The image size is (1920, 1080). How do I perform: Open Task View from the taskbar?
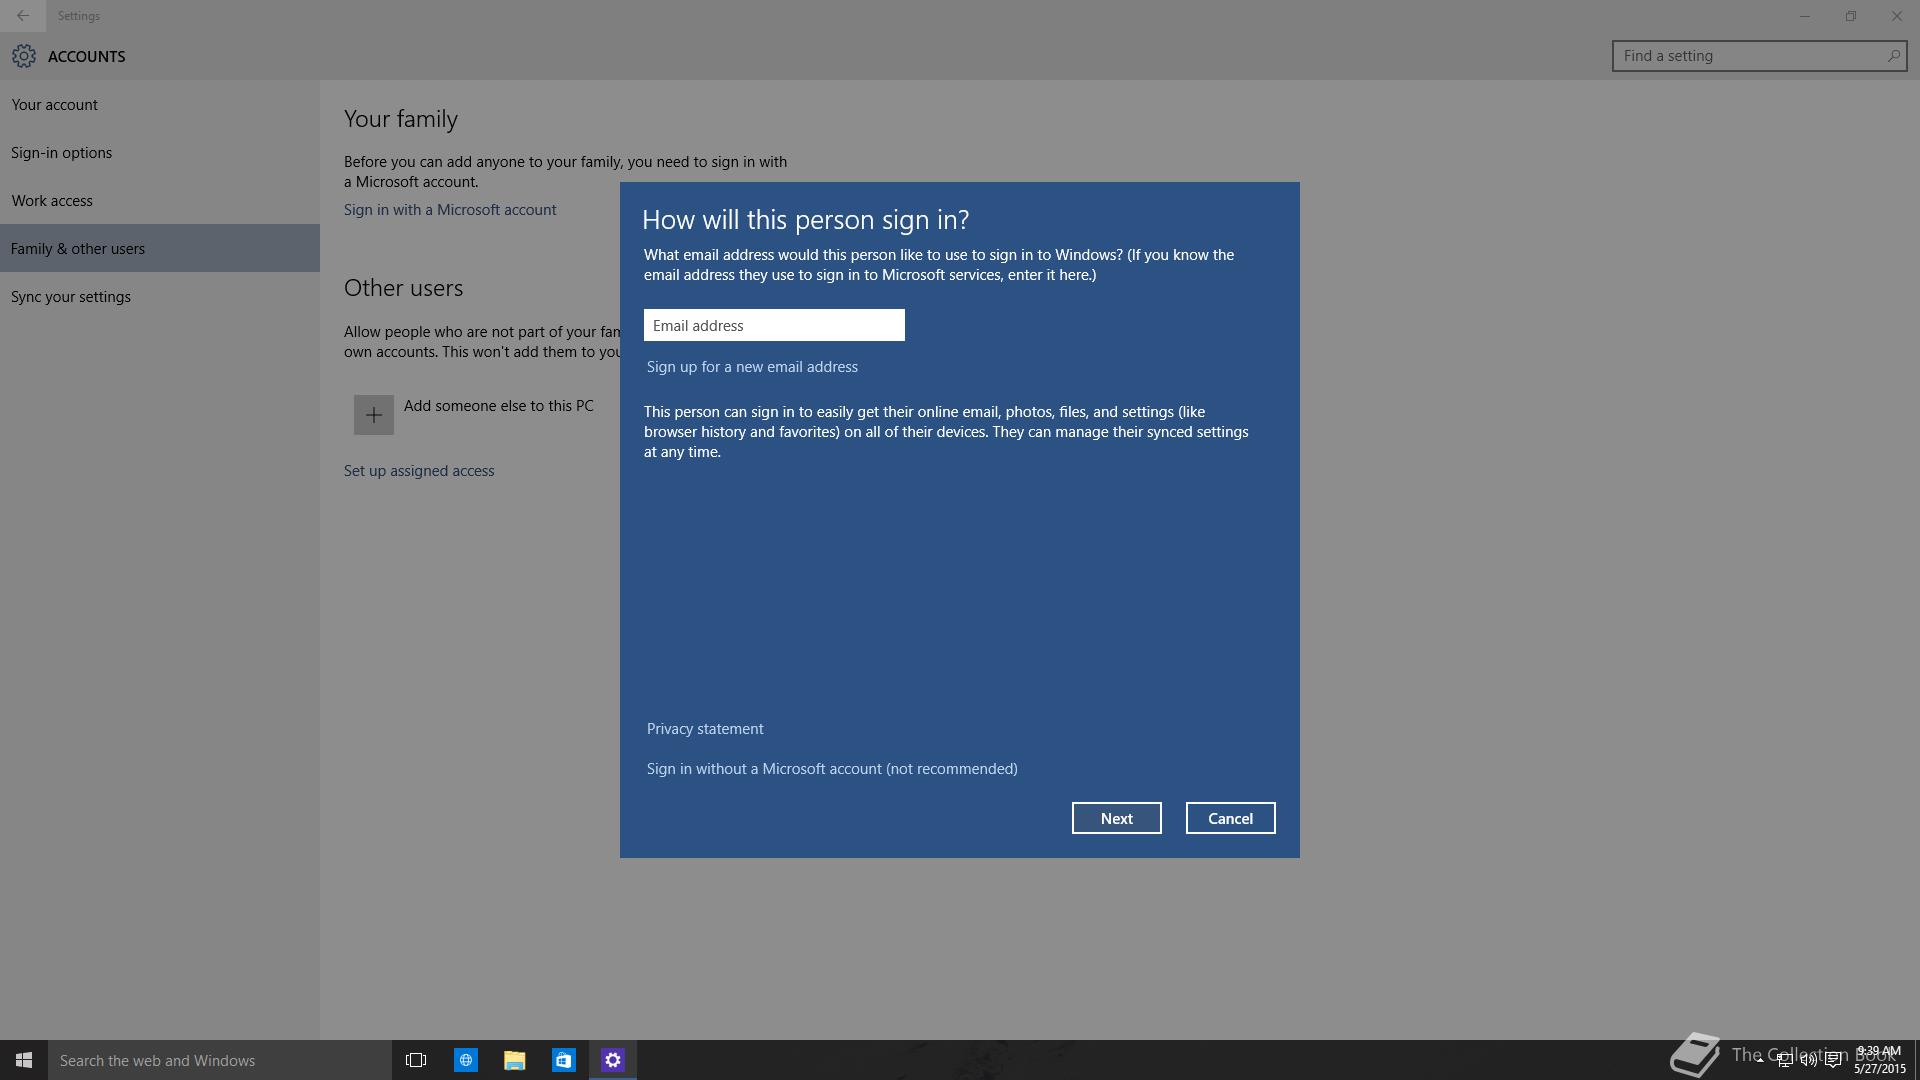click(416, 1060)
